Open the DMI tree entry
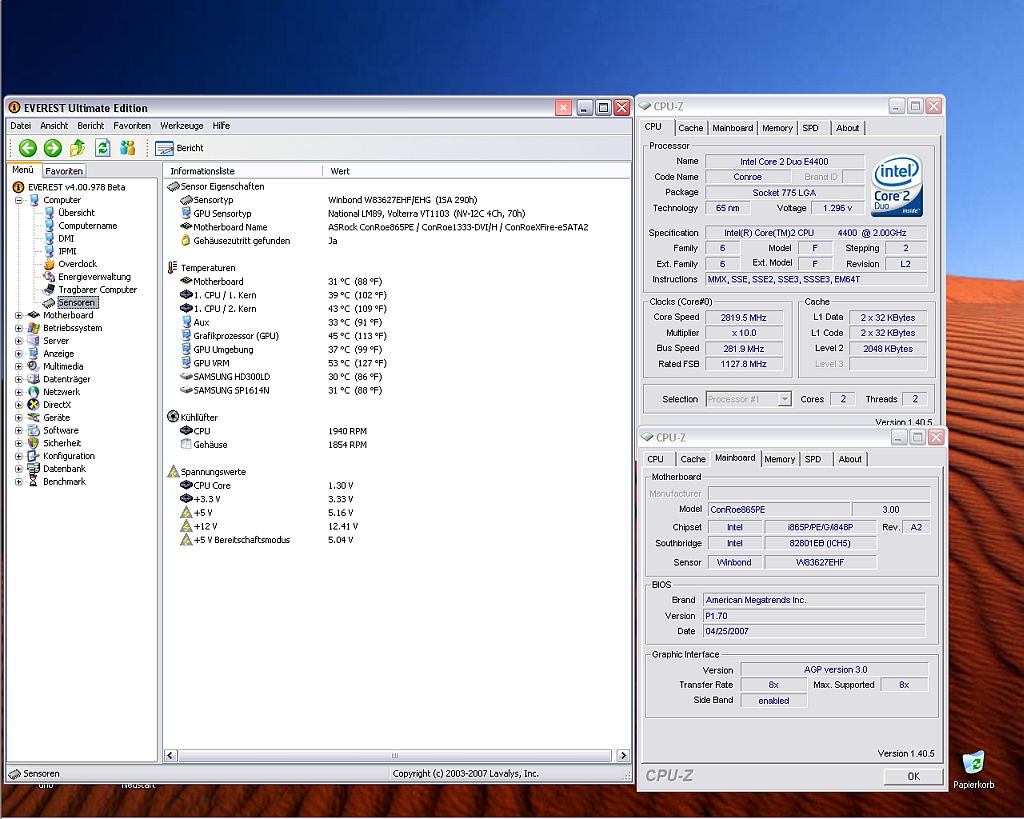 66,238
